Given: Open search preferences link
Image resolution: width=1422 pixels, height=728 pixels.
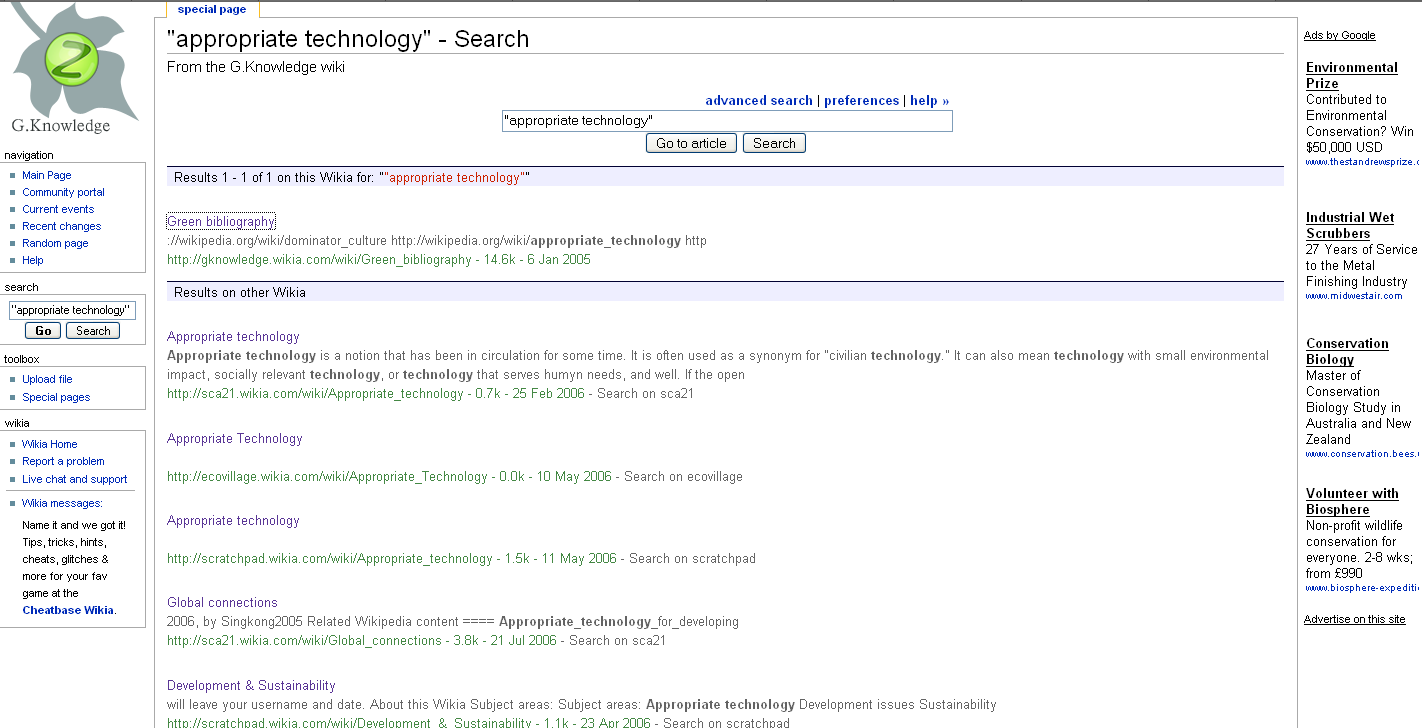Looking at the screenshot, I should 861,100.
